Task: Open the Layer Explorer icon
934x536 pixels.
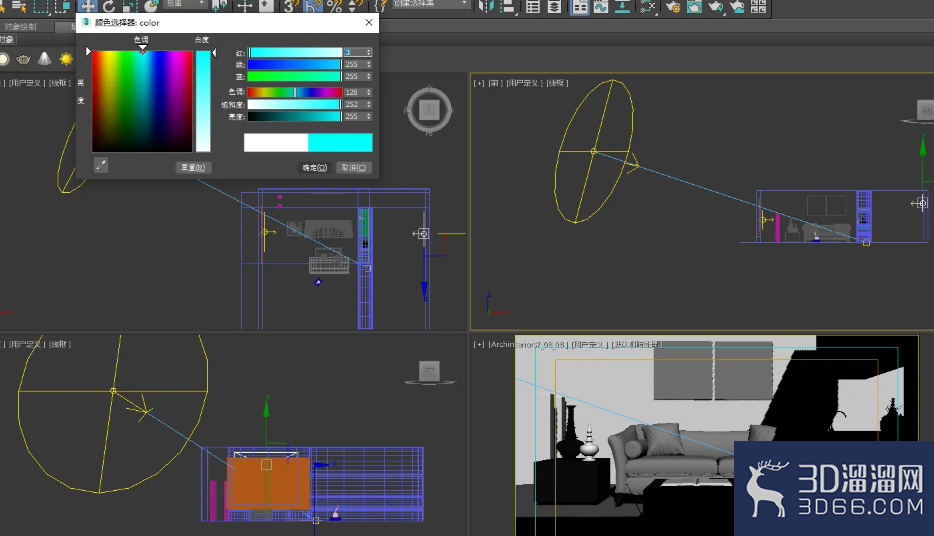Action: point(555,6)
